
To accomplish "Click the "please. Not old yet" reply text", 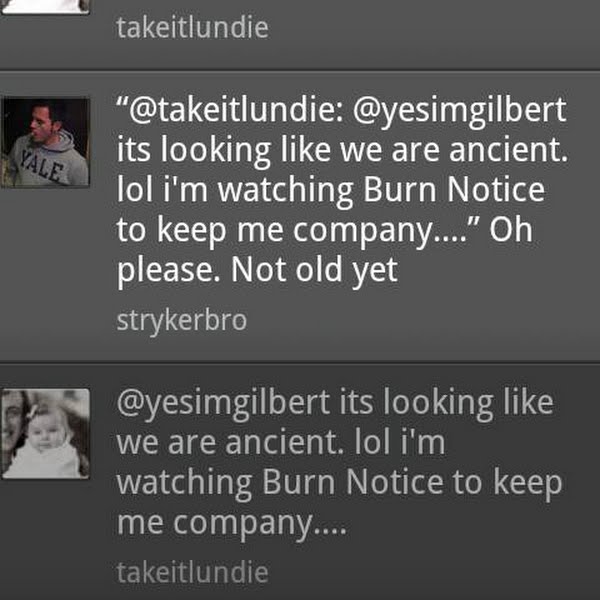I will (257, 270).
